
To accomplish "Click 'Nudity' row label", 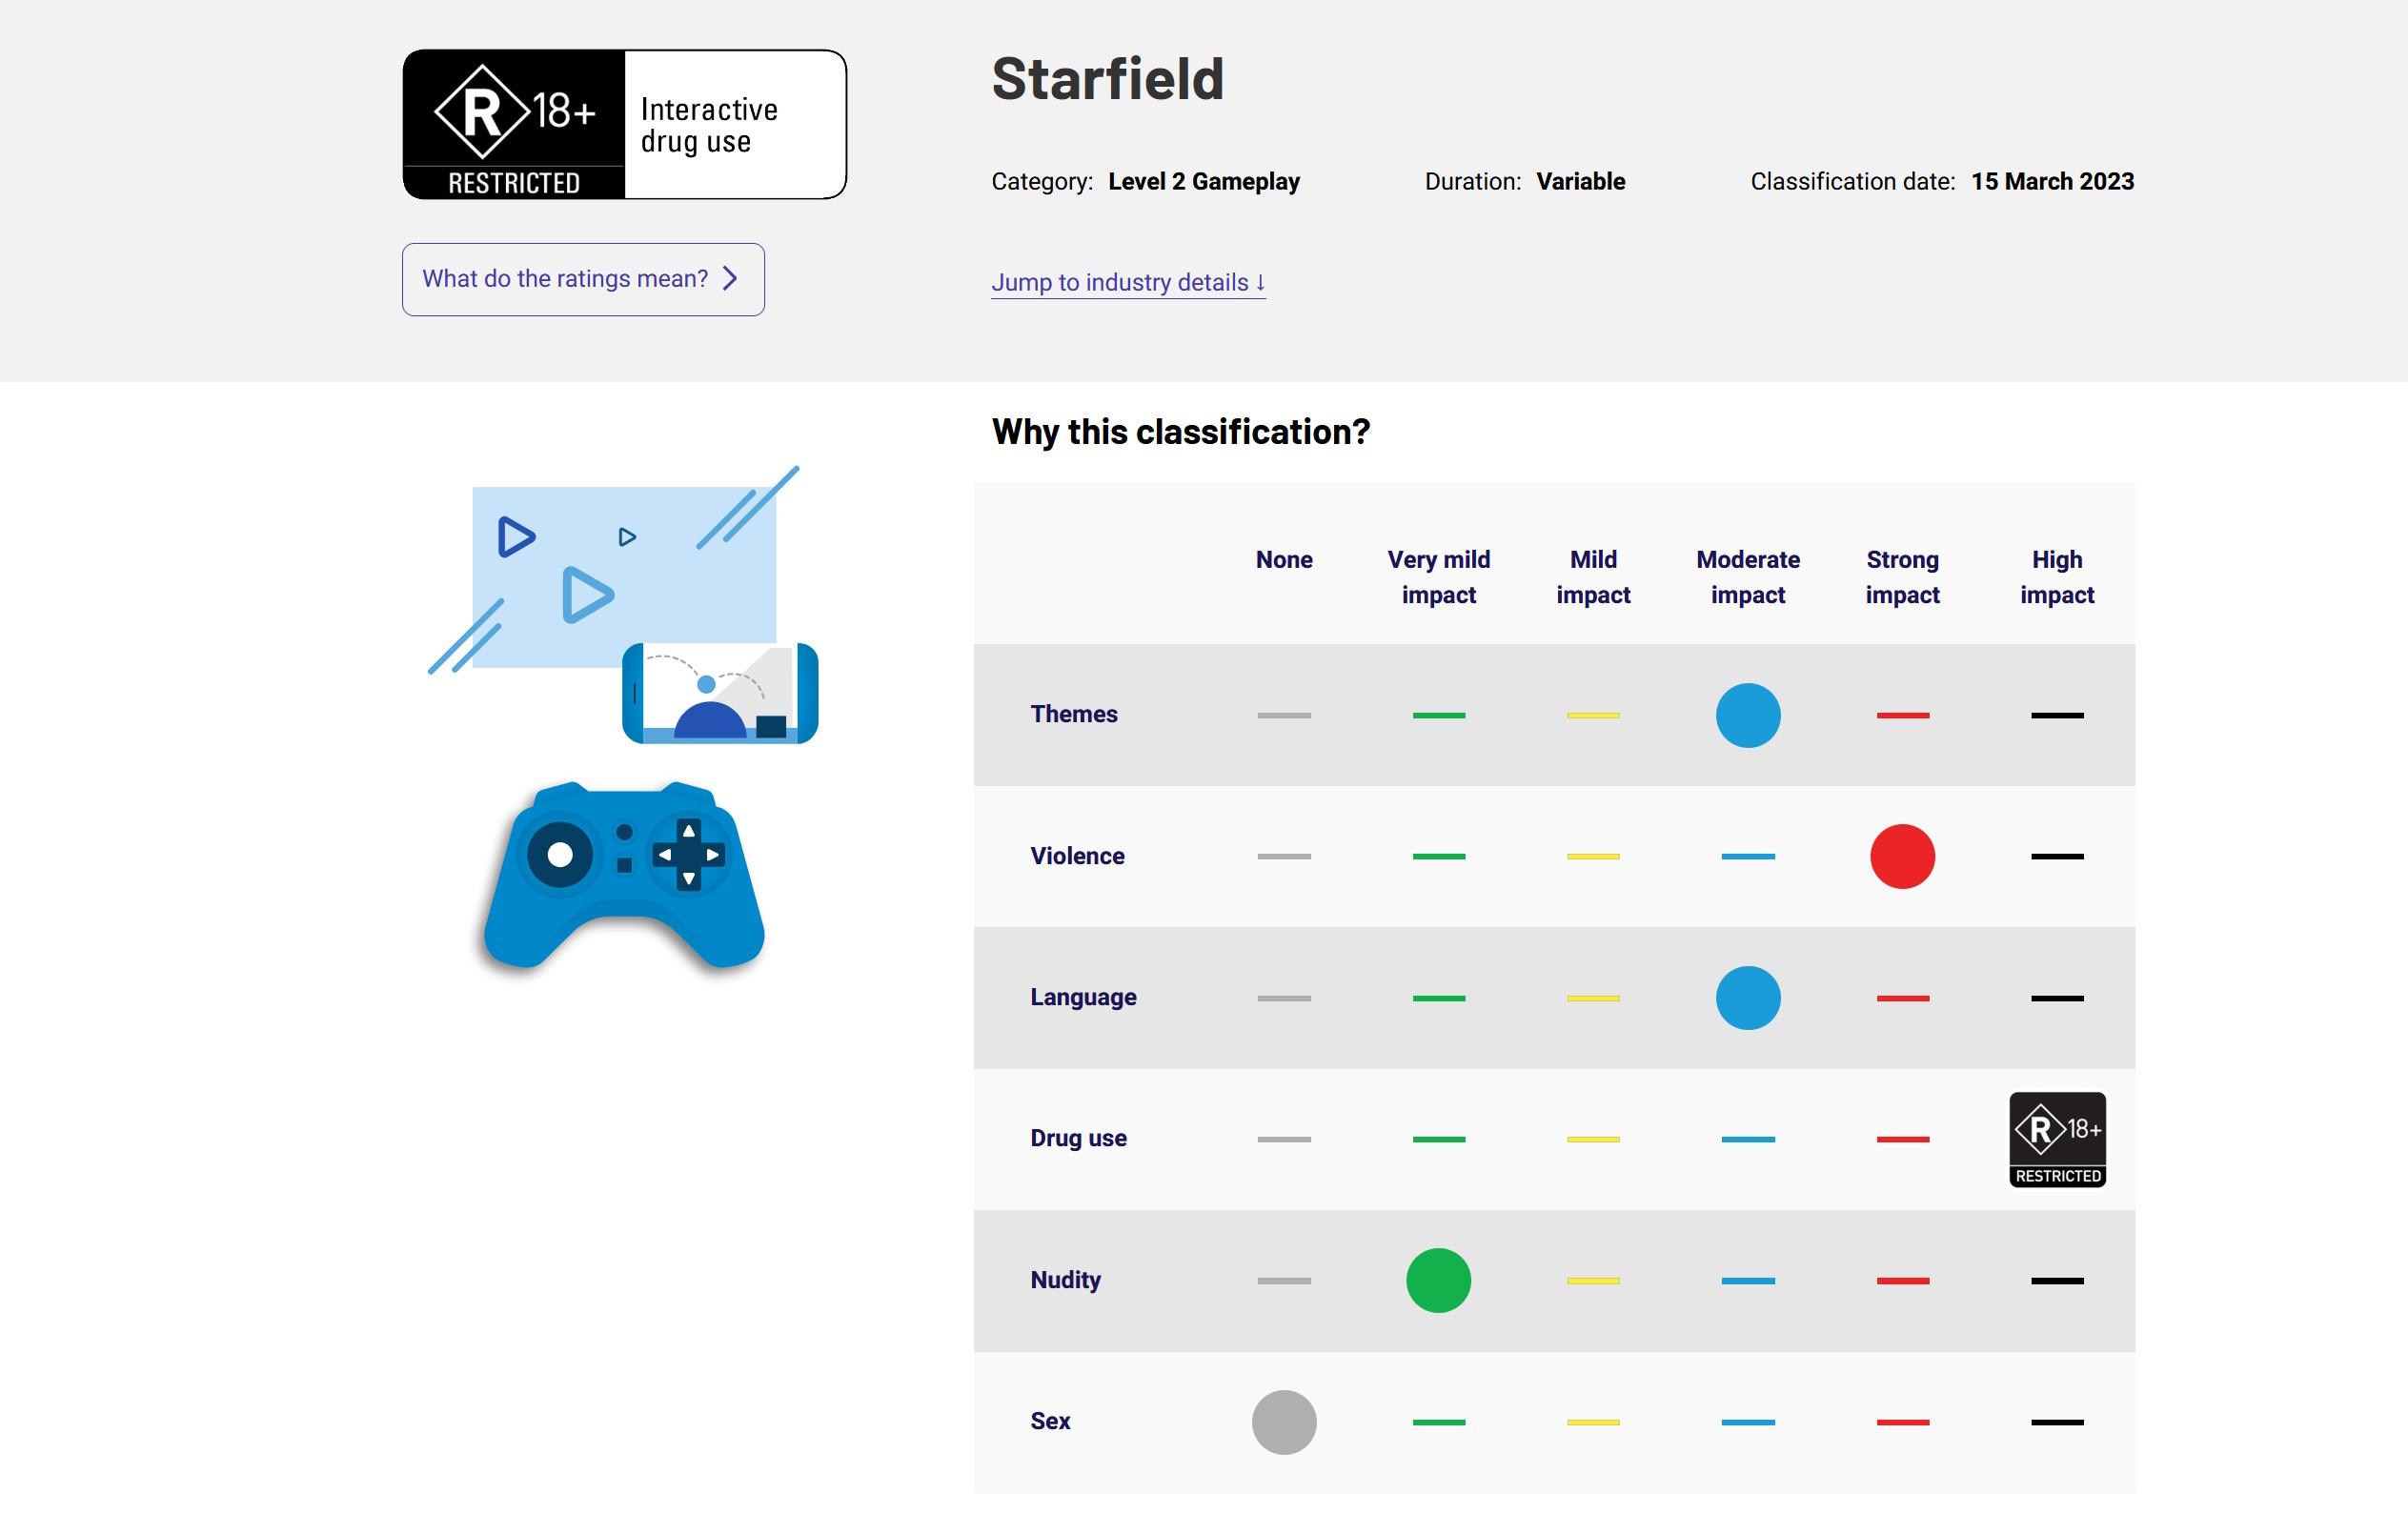I will (x=1065, y=1280).
